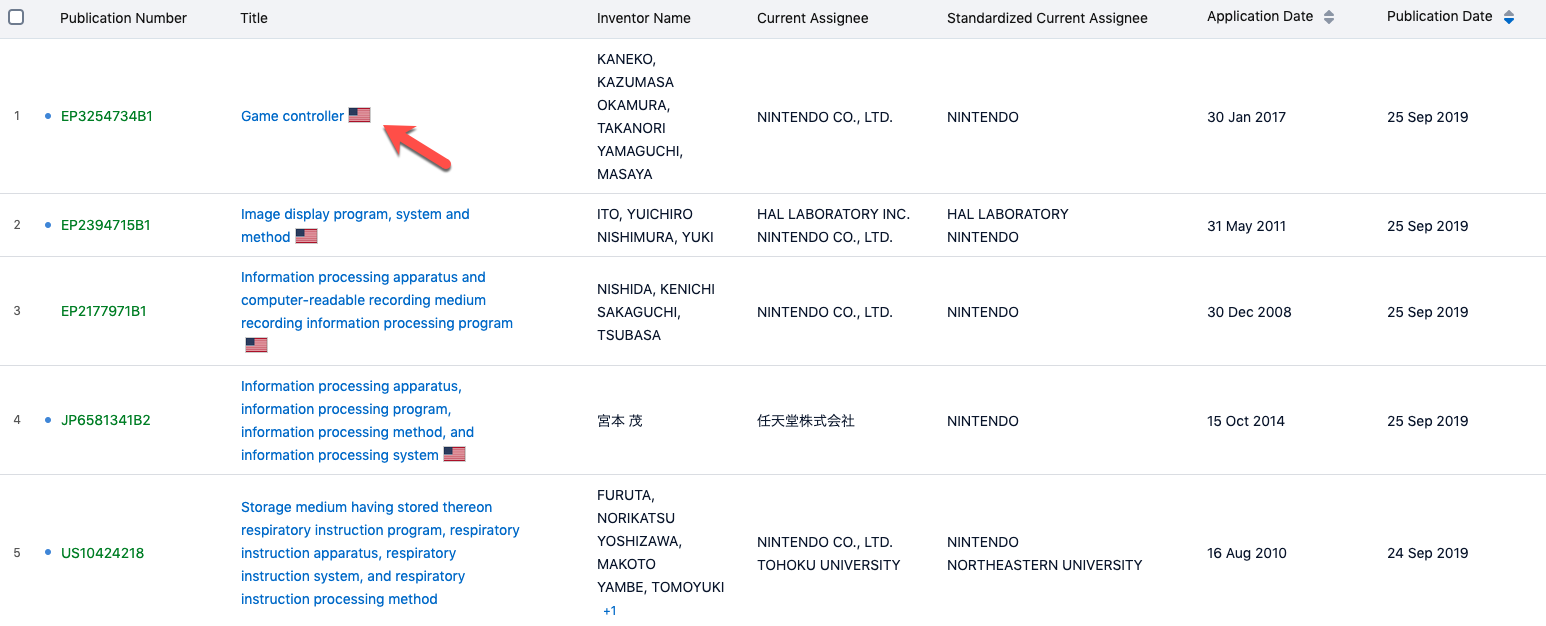This screenshot has height=626, width=1546.
Task: Click the Publication Number column header
Action: [123, 18]
